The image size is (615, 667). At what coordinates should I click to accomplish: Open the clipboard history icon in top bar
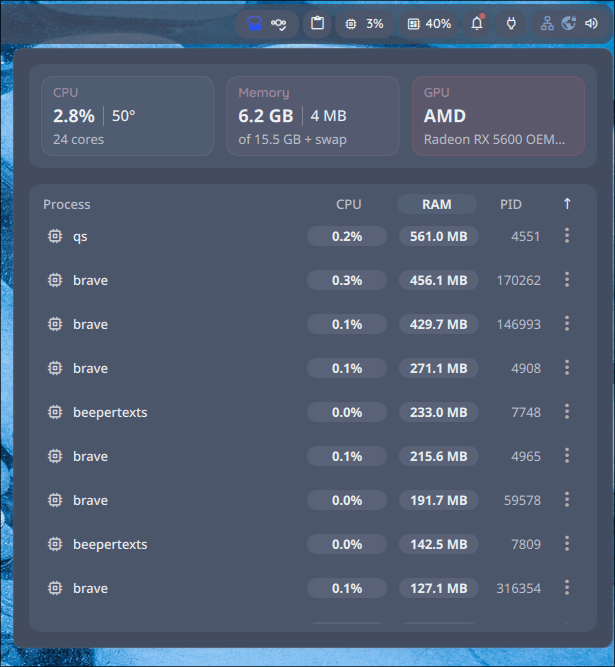317,23
